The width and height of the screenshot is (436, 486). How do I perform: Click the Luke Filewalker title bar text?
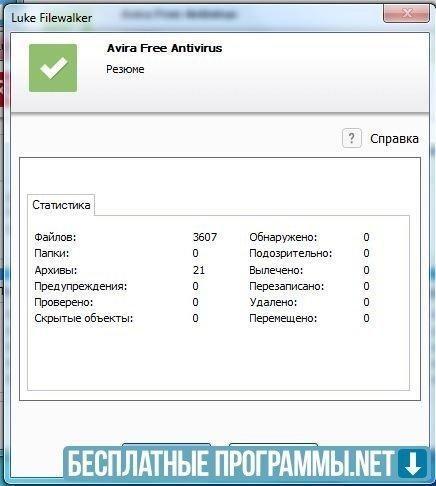tap(52, 18)
